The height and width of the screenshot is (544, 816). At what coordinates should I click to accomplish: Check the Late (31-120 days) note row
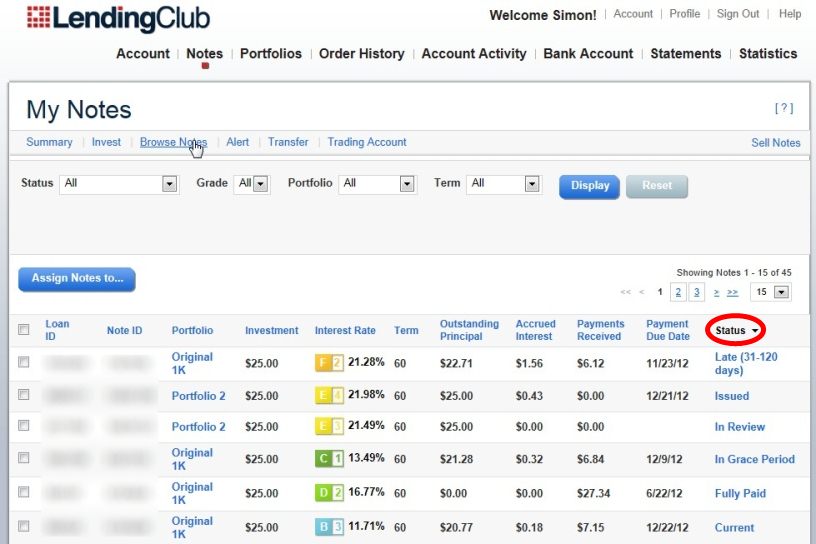click(24, 362)
